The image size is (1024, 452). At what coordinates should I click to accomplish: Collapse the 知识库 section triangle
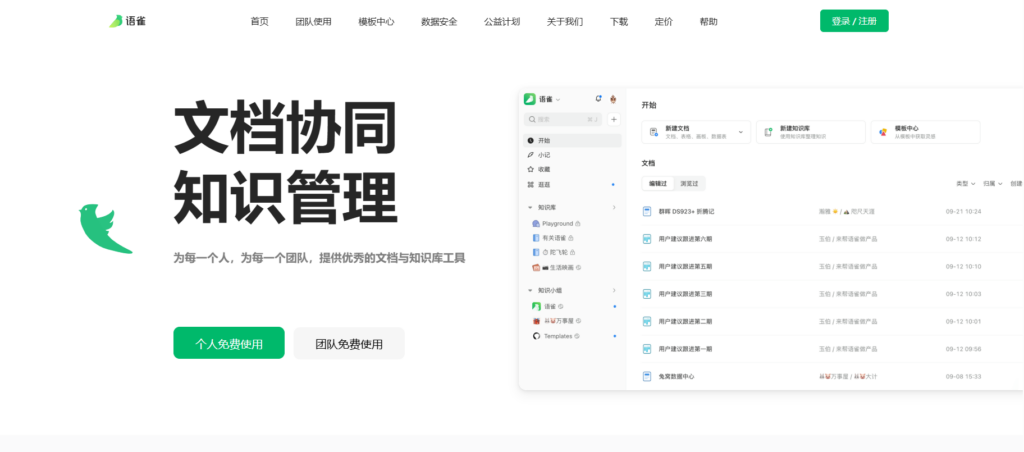(530, 208)
